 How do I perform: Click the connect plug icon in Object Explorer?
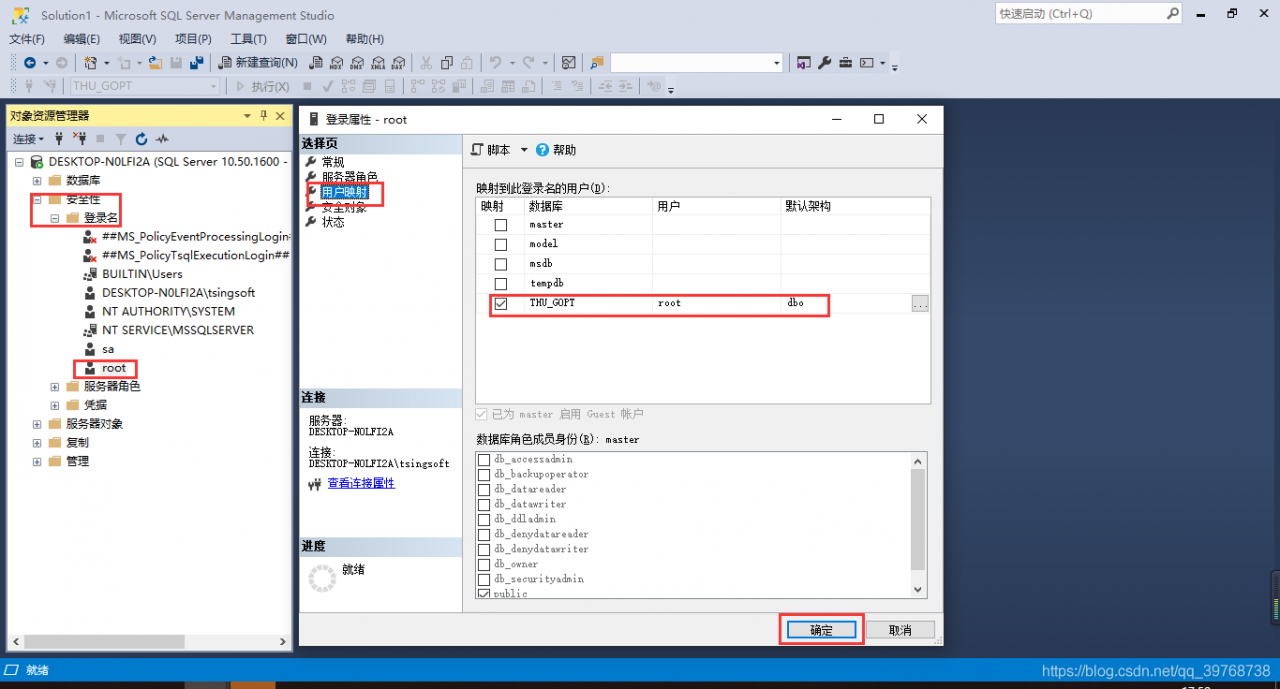[60, 139]
